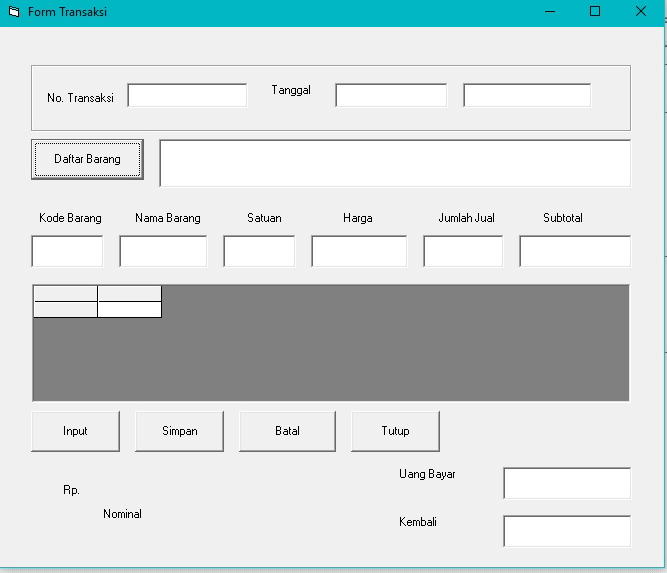Screen dimensions: 667x573
Task: Maximize the Form Transaksi window
Action: [595, 12]
